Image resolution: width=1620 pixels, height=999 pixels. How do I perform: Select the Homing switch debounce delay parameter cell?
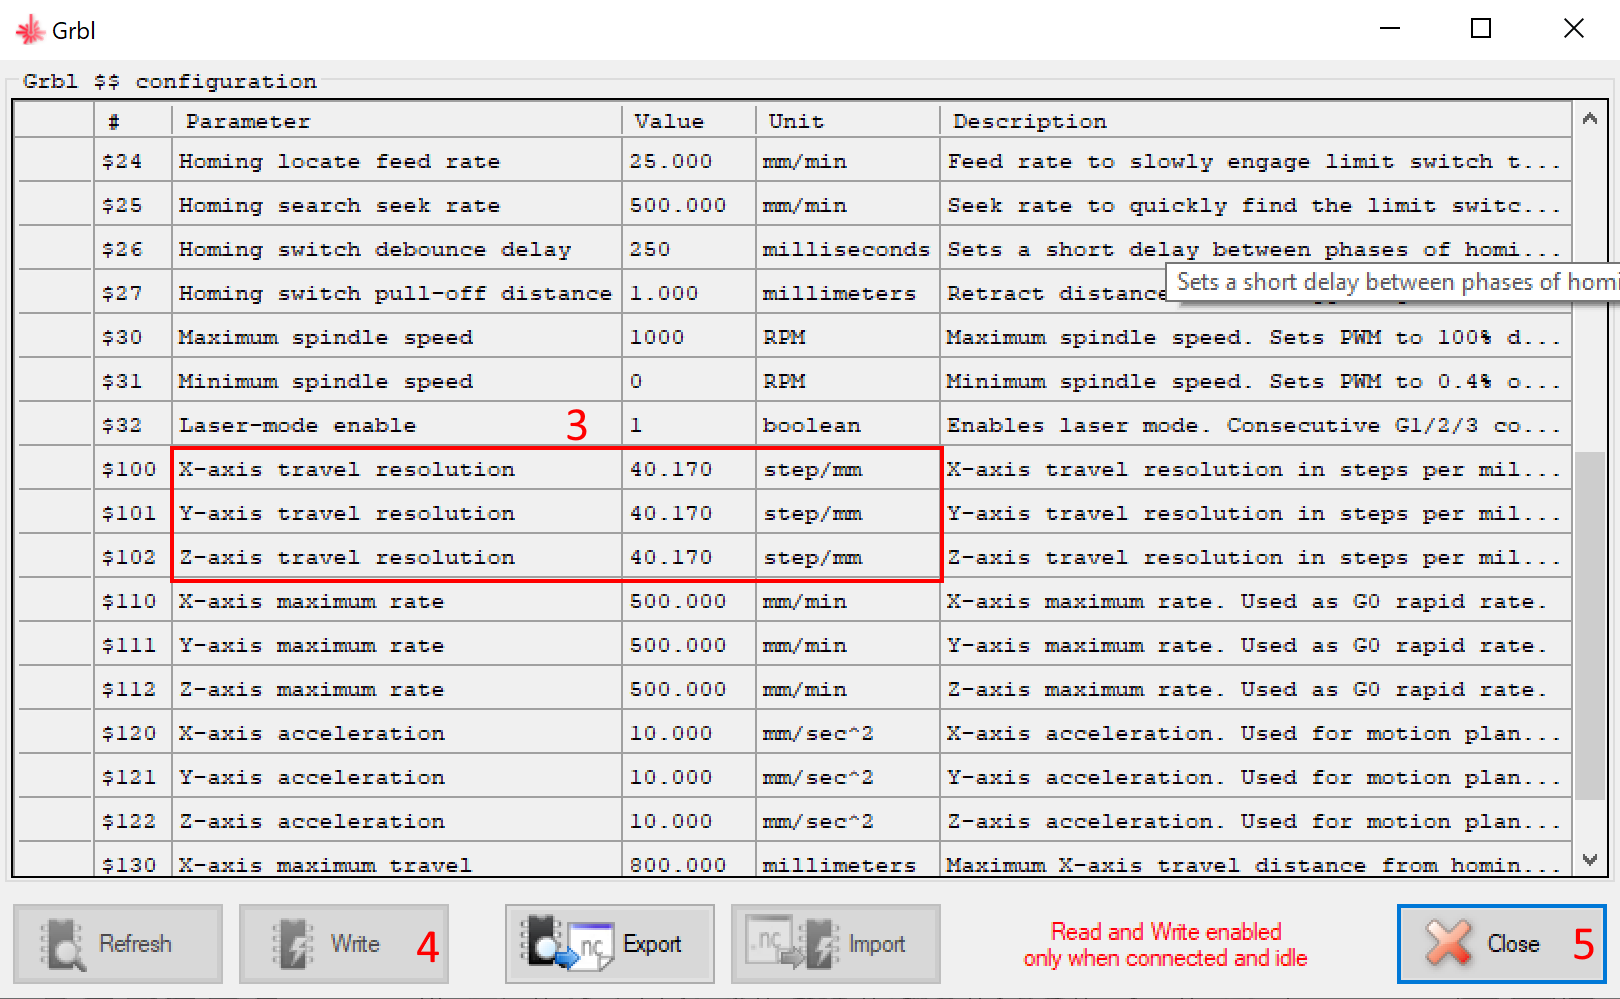pyautogui.click(x=397, y=249)
